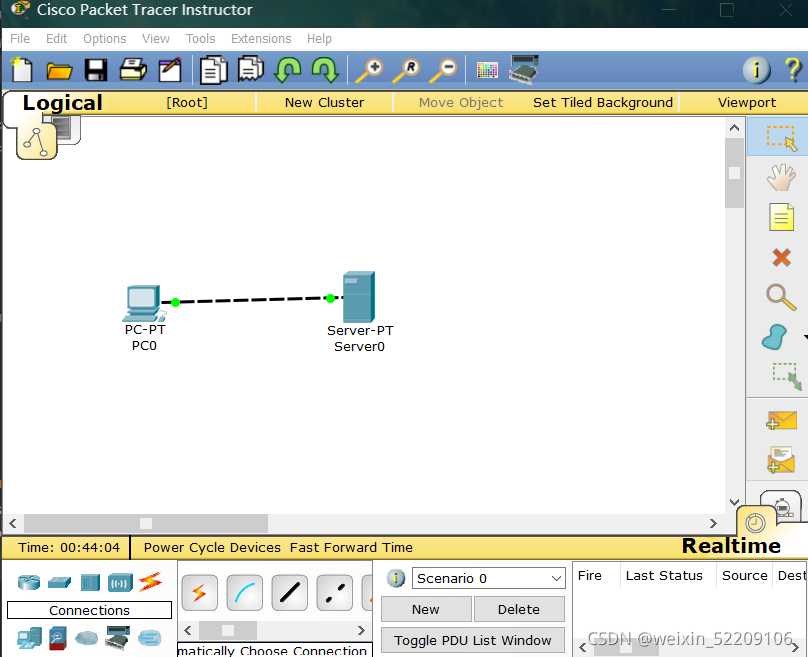Pick the automatic connection lightning cable
The height and width of the screenshot is (657, 808).
coord(199,593)
